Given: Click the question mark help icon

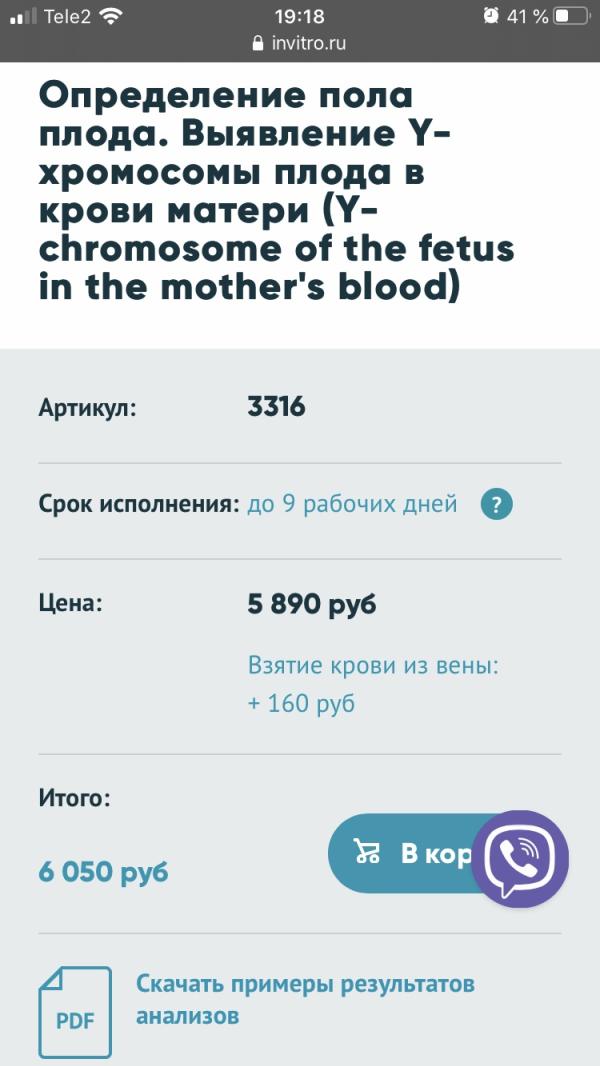Looking at the screenshot, I should click(x=496, y=504).
